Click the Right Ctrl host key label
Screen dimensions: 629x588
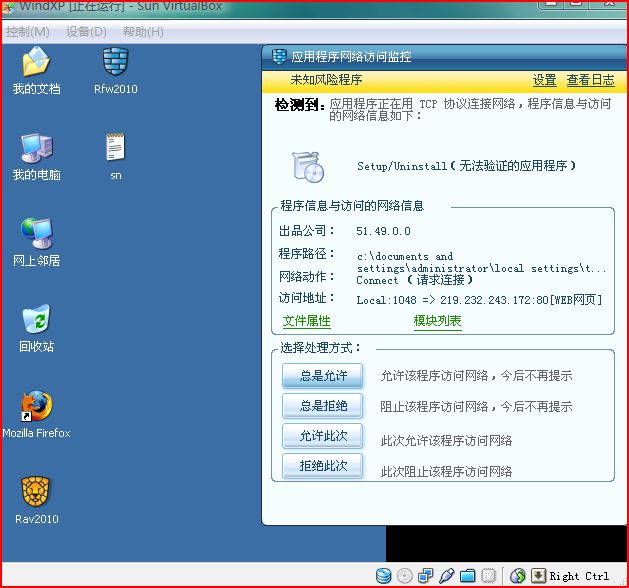coord(579,576)
